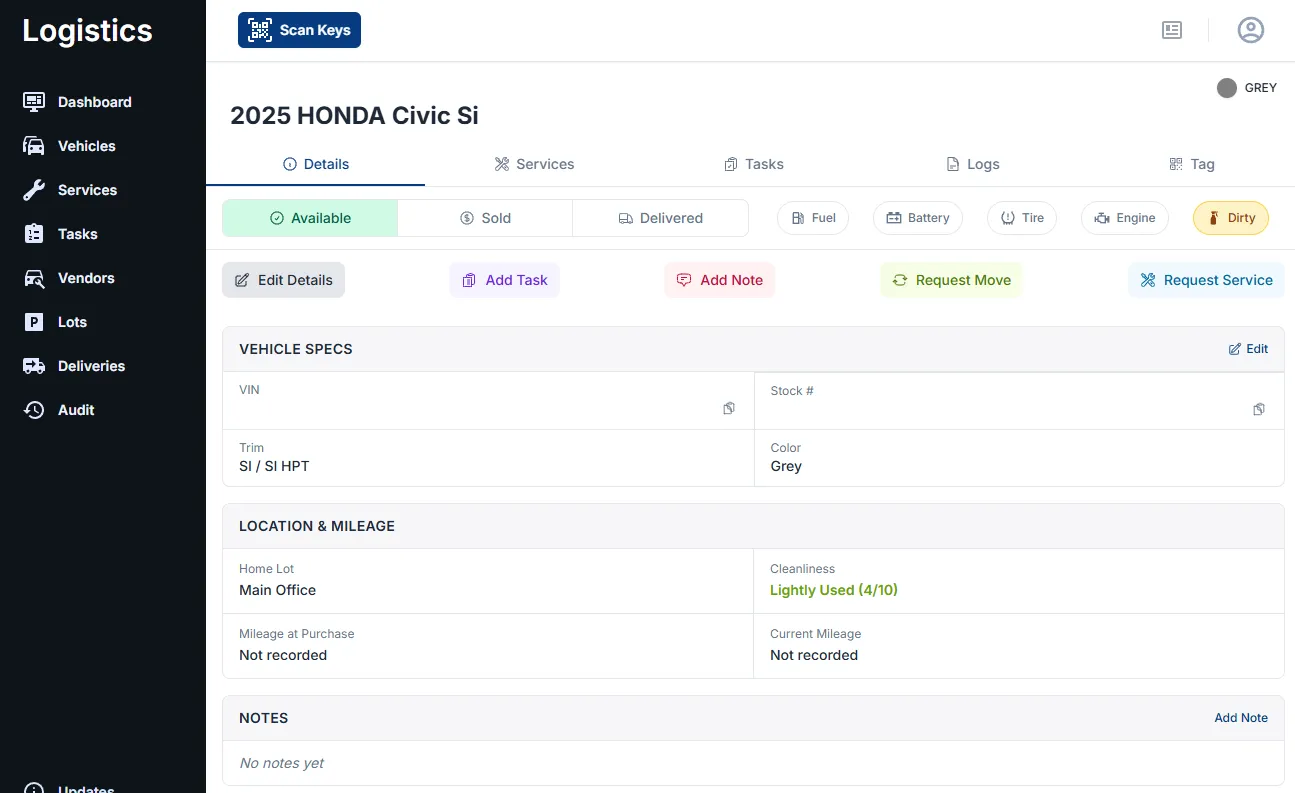Open the Audit sidebar page
This screenshot has height=793, width=1295.
59,410
